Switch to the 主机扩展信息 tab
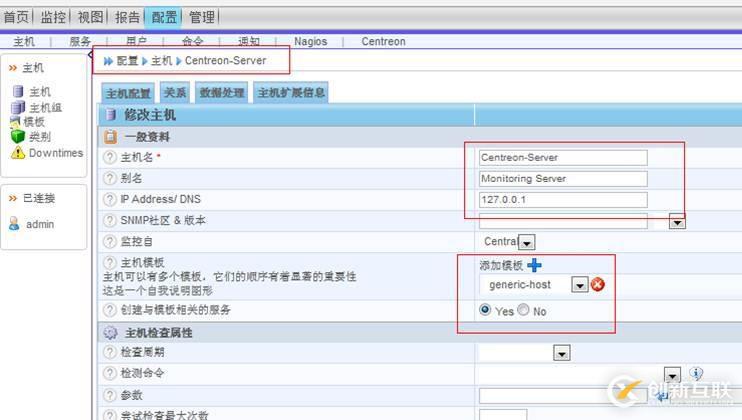 (x=291, y=92)
